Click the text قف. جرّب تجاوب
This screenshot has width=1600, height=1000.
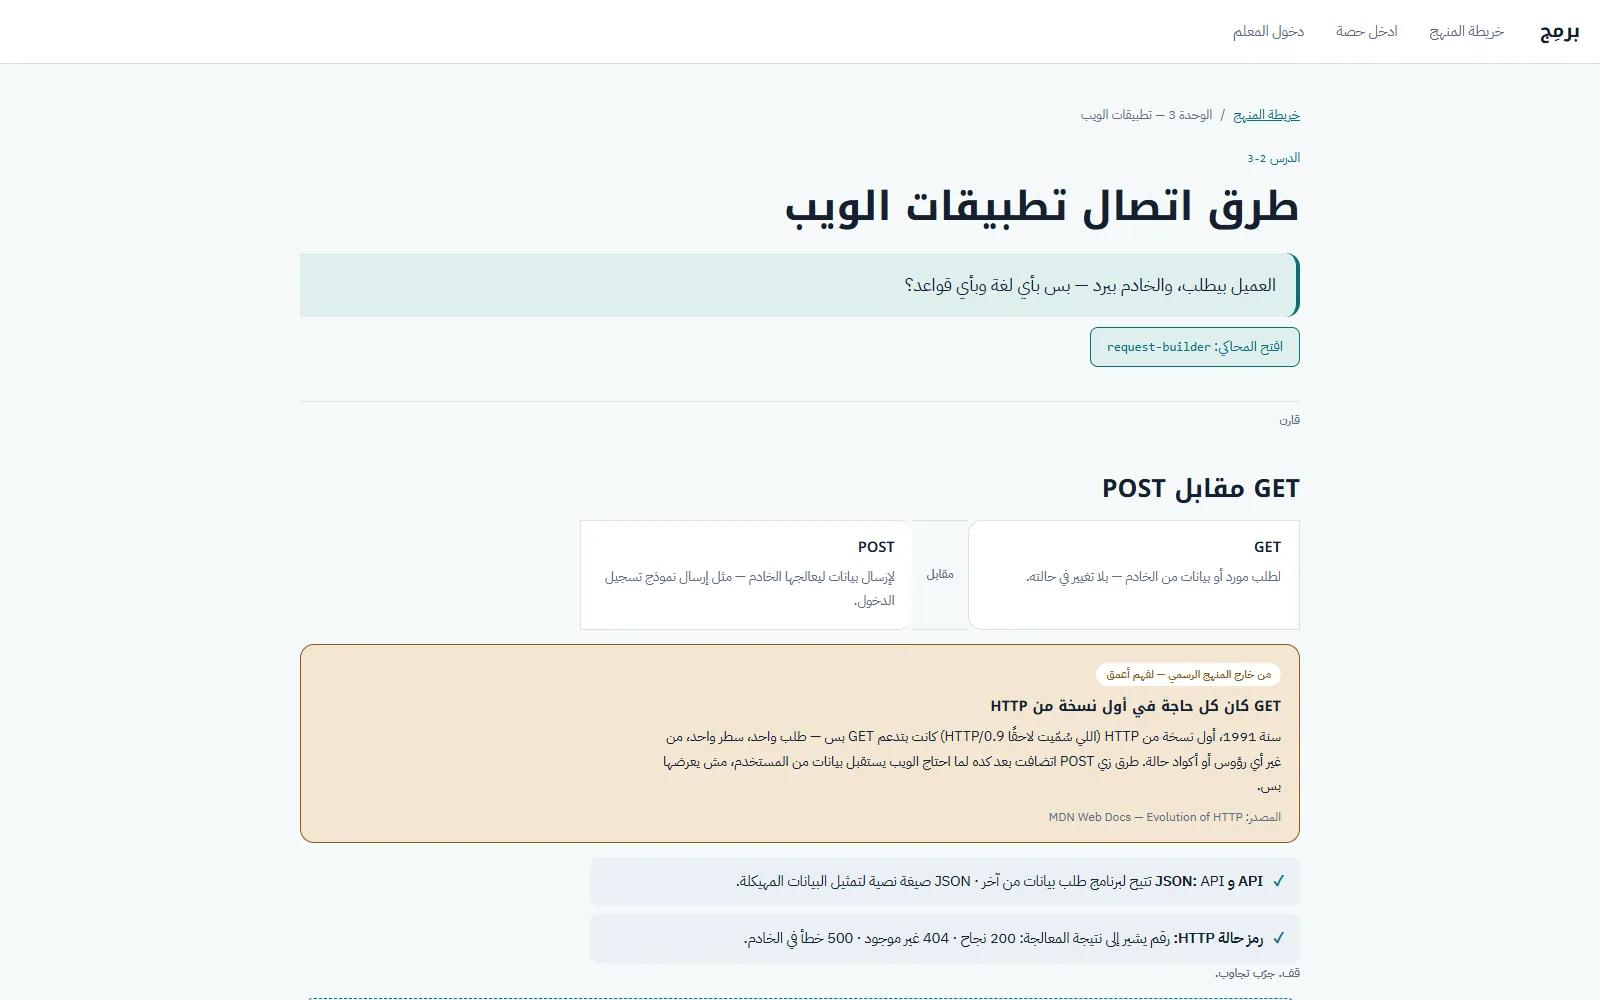[x=1257, y=974]
